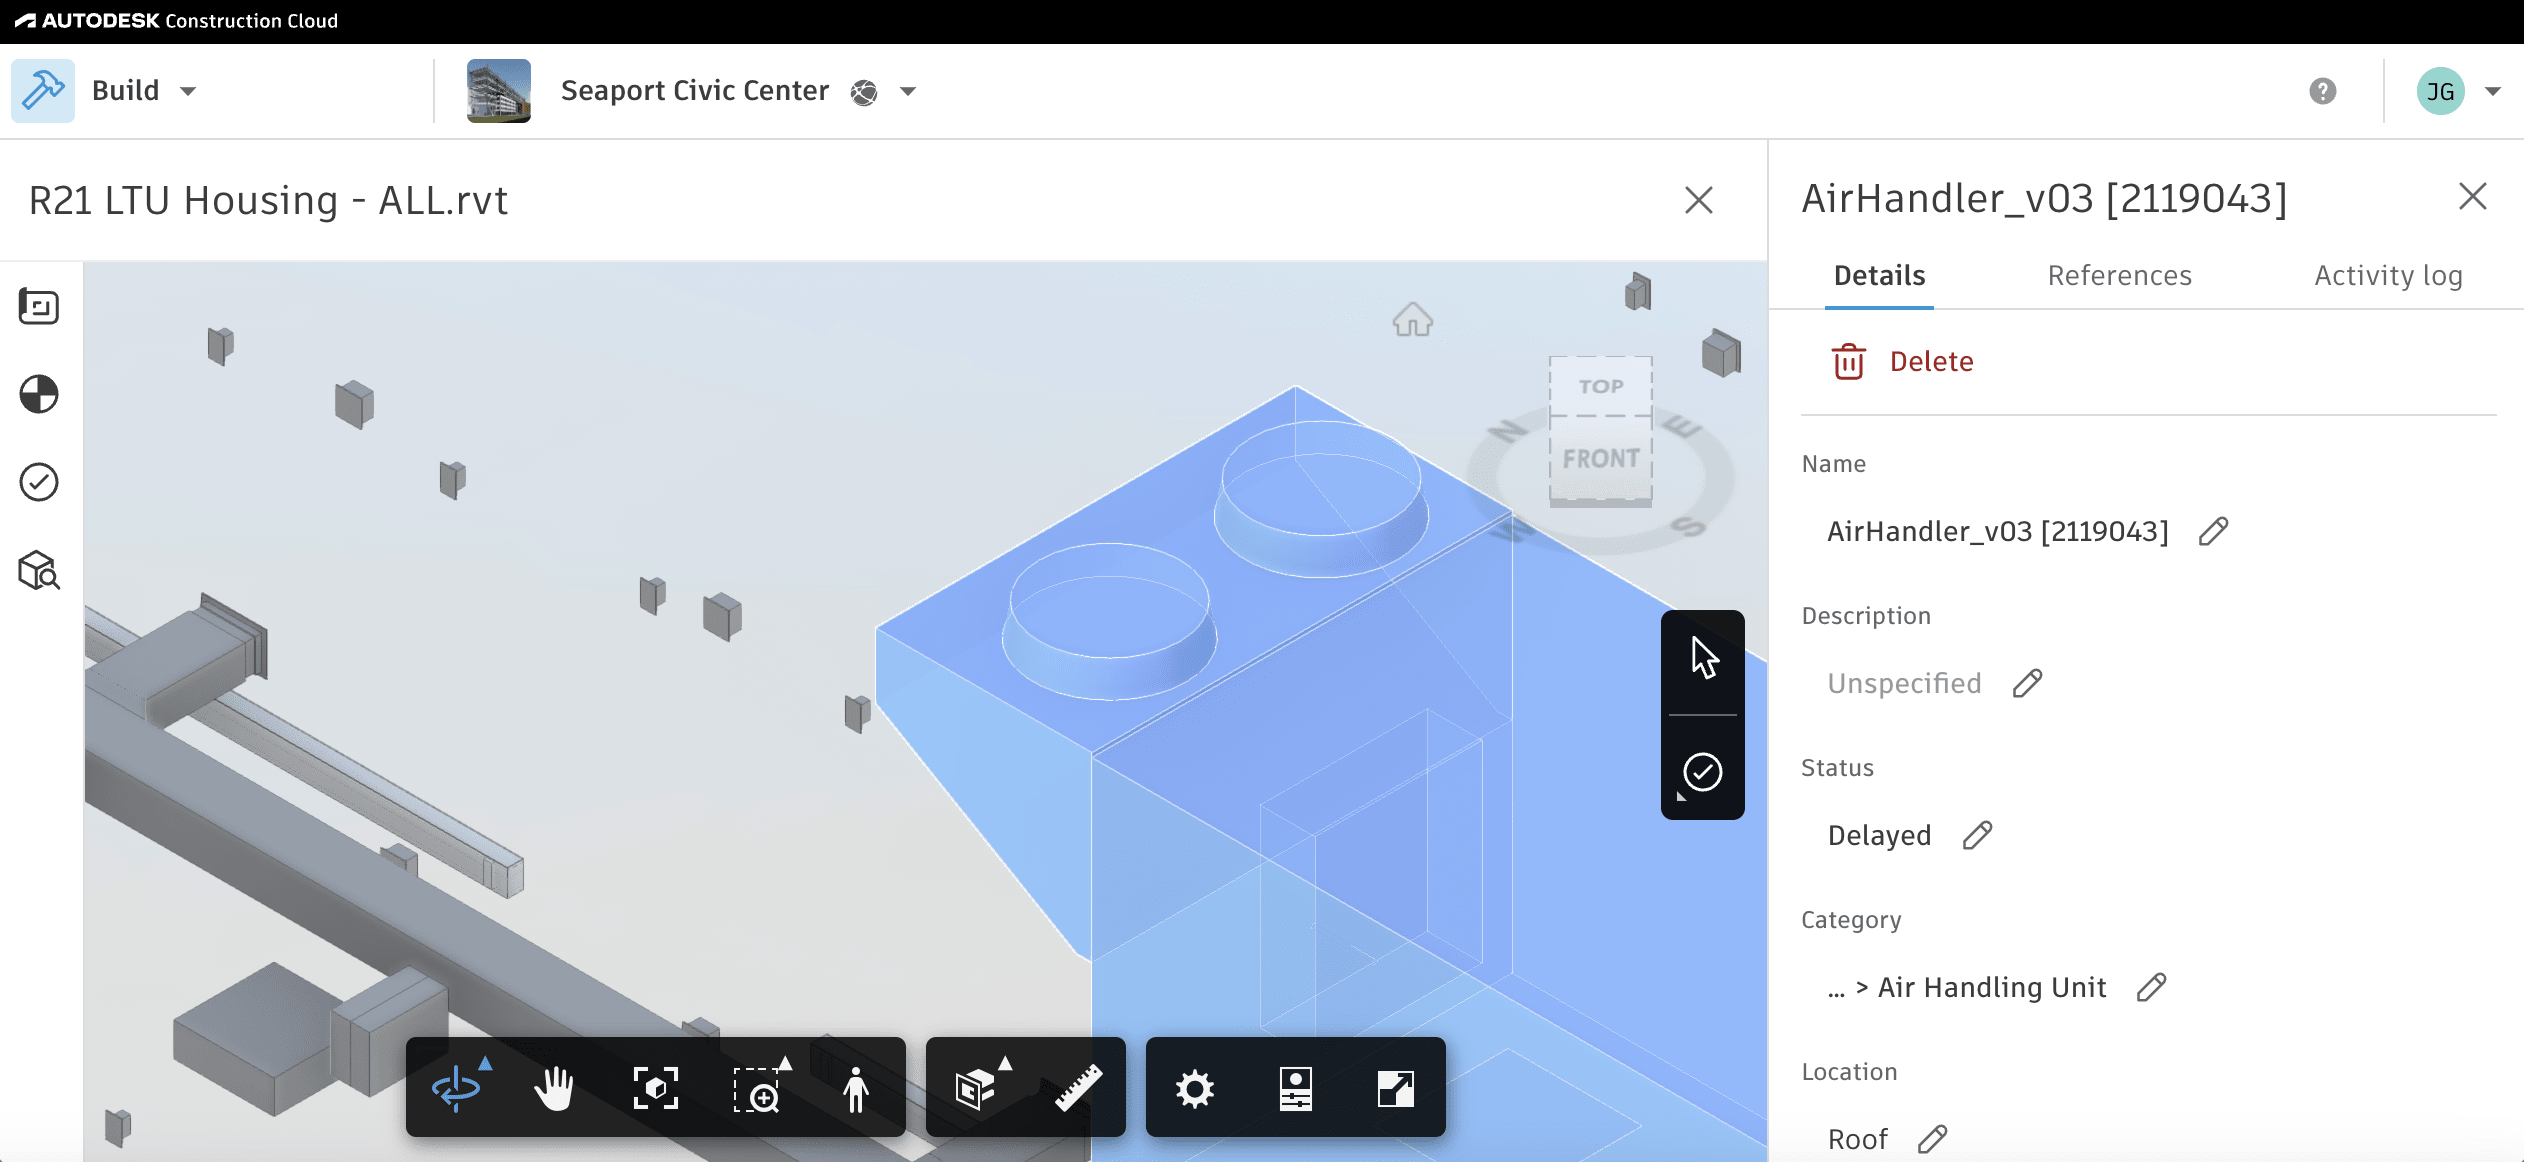Click the Fit to view icon
This screenshot has width=2524, height=1162.
[x=656, y=1088]
